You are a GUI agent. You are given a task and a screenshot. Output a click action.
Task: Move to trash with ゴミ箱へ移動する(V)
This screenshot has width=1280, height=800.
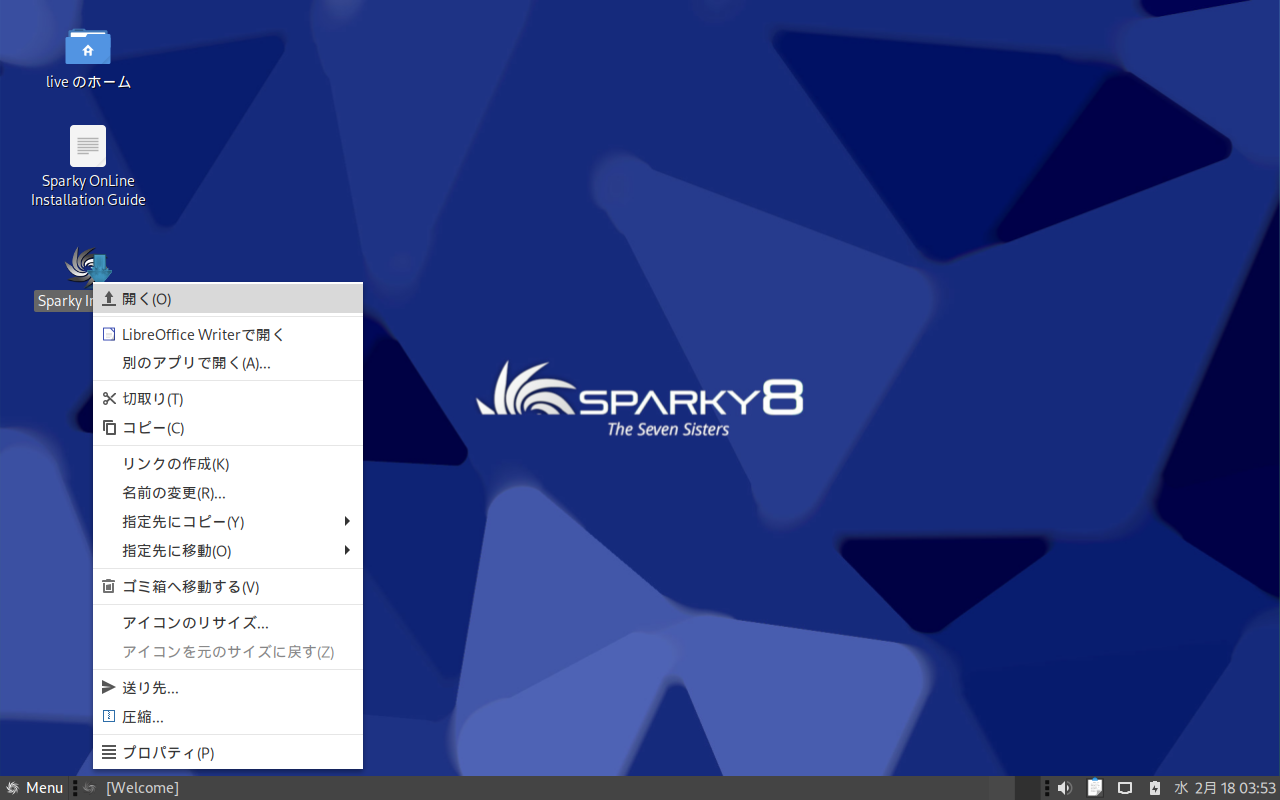coord(228,587)
